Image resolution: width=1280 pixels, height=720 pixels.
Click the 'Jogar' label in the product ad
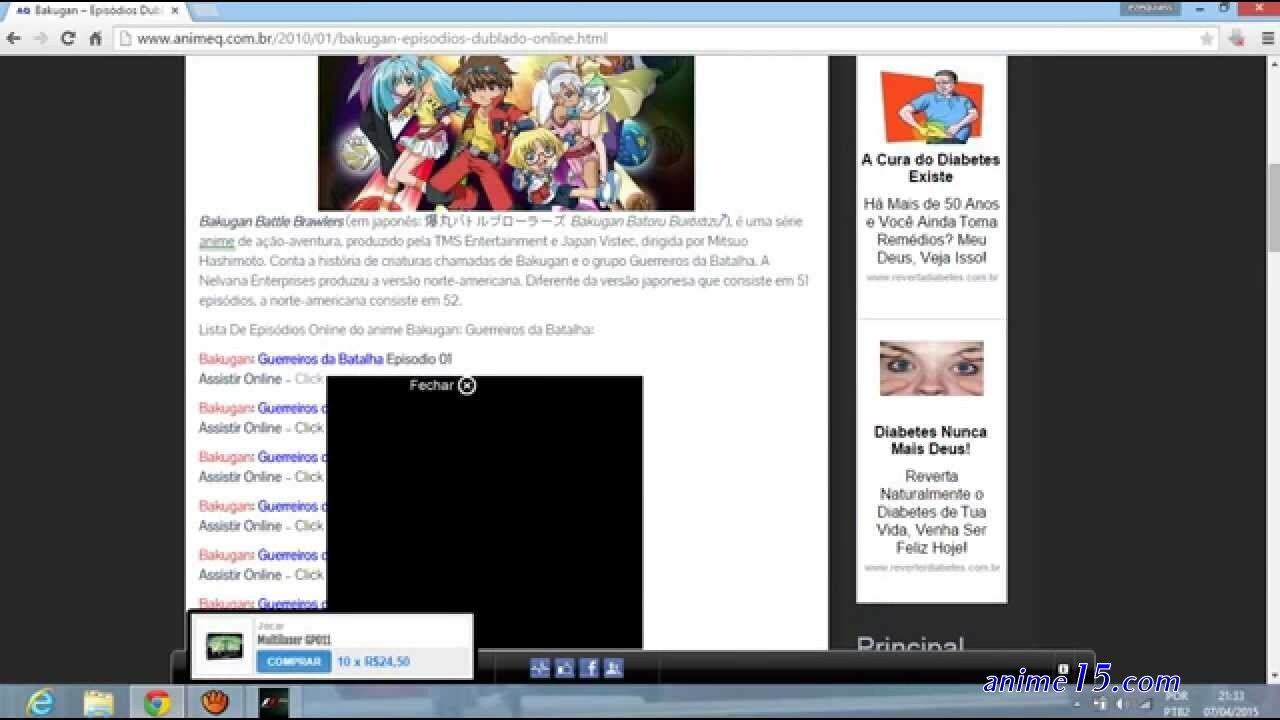click(271, 626)
